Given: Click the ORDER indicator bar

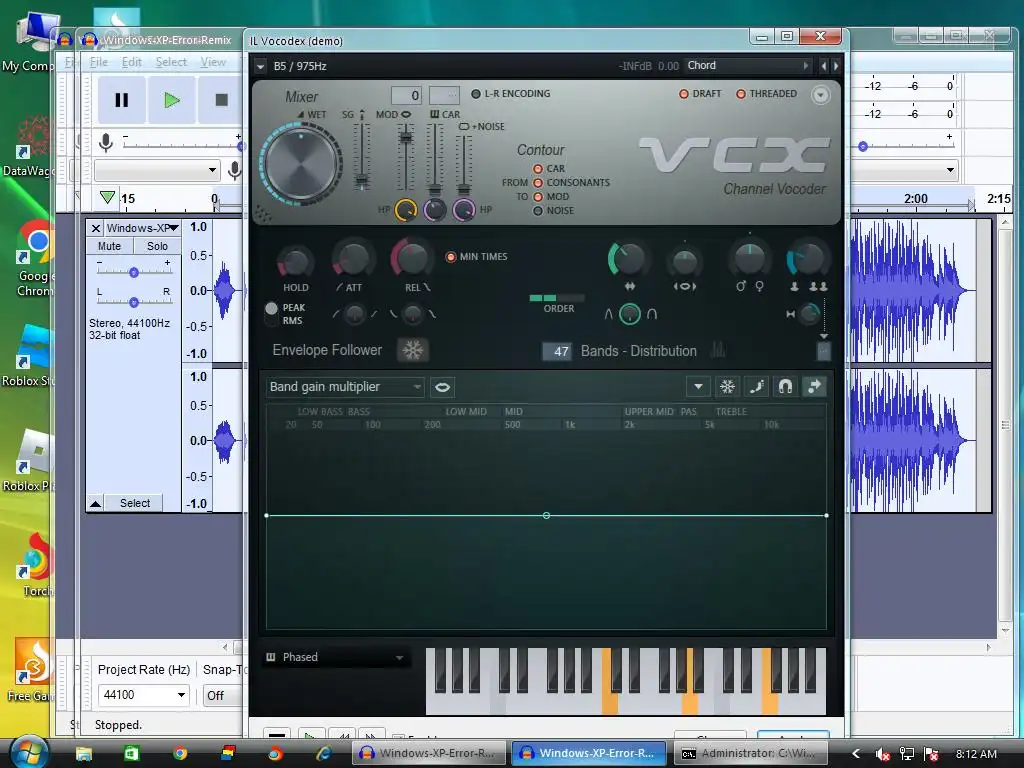Looking at the screenshot, I should point(556,298).
